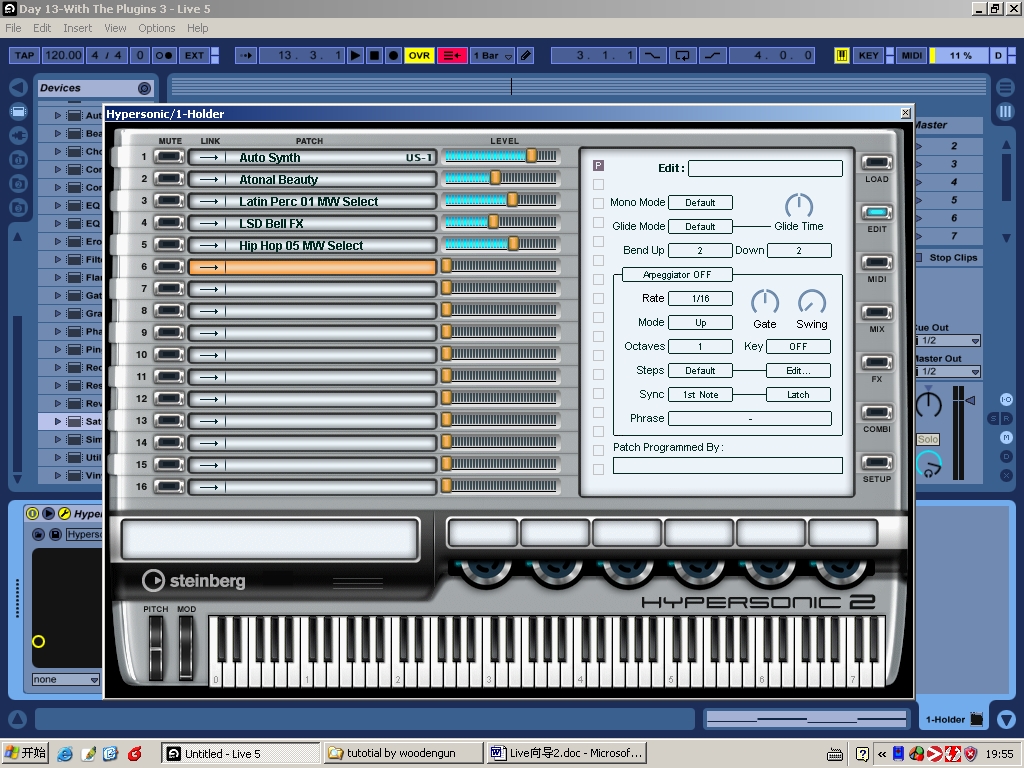Open the arpeggiator Mode Up dropdown

[x=700, y=323]
